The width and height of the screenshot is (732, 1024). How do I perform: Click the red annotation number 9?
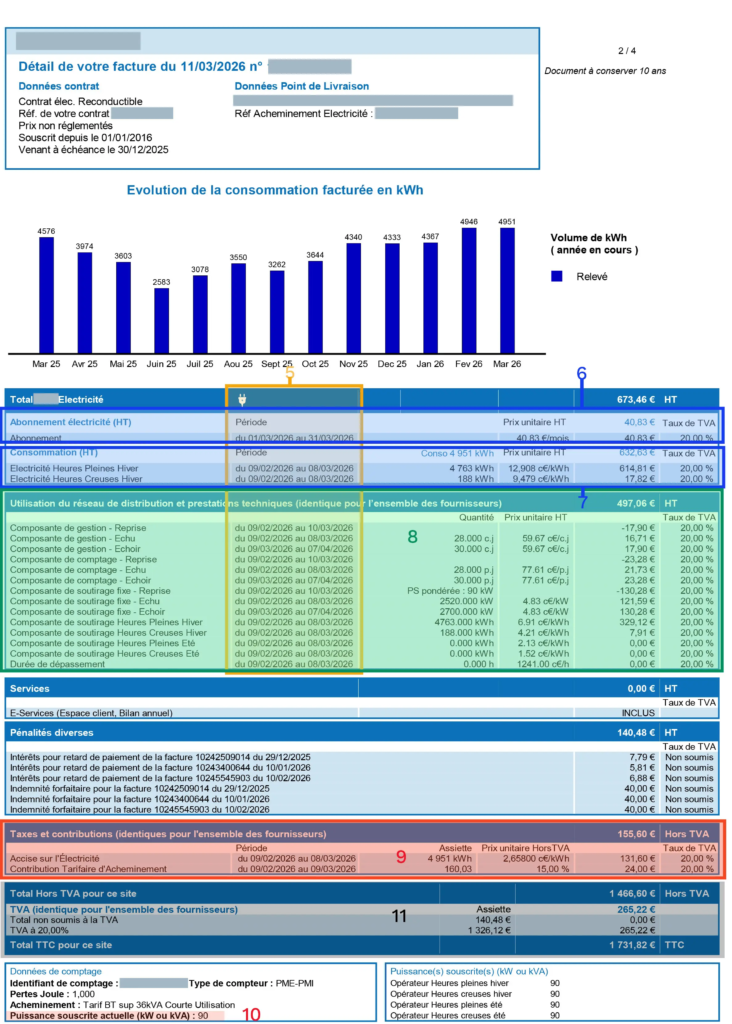(x=400, y=855)
